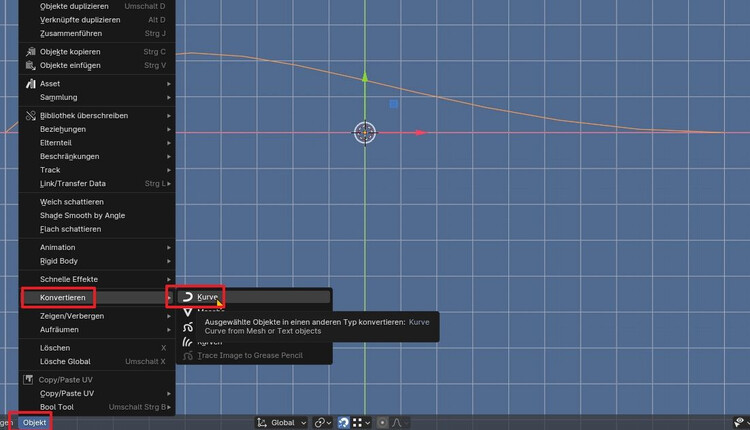The width and height of the screenshot is (750, 430).
Task: Open the Konvertieren submenu entry
Action: click(97, 298)
